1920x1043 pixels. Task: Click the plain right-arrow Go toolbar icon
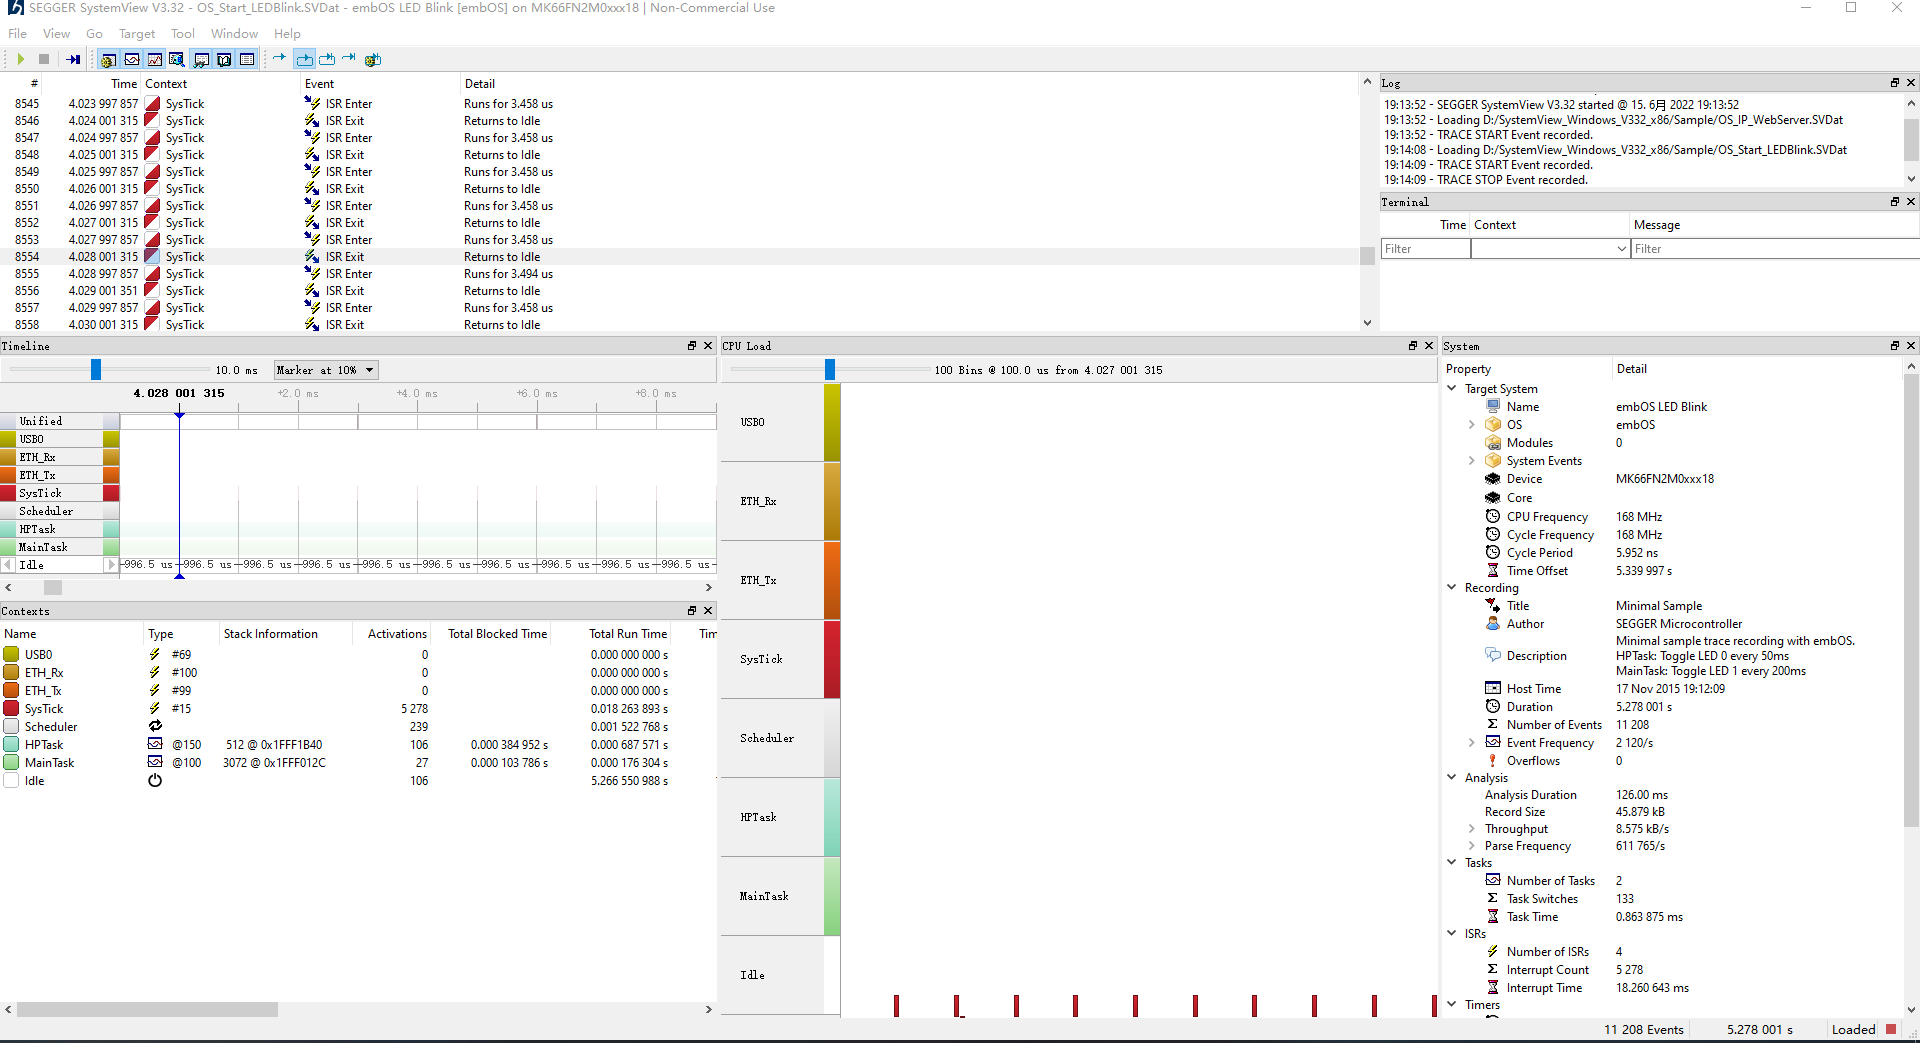pos(279,59)
